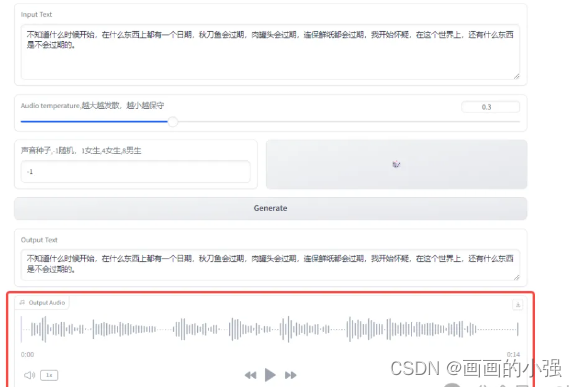Click the volume speaker icon
This screenshot has height=387, width=577.
tap(29, 375)
